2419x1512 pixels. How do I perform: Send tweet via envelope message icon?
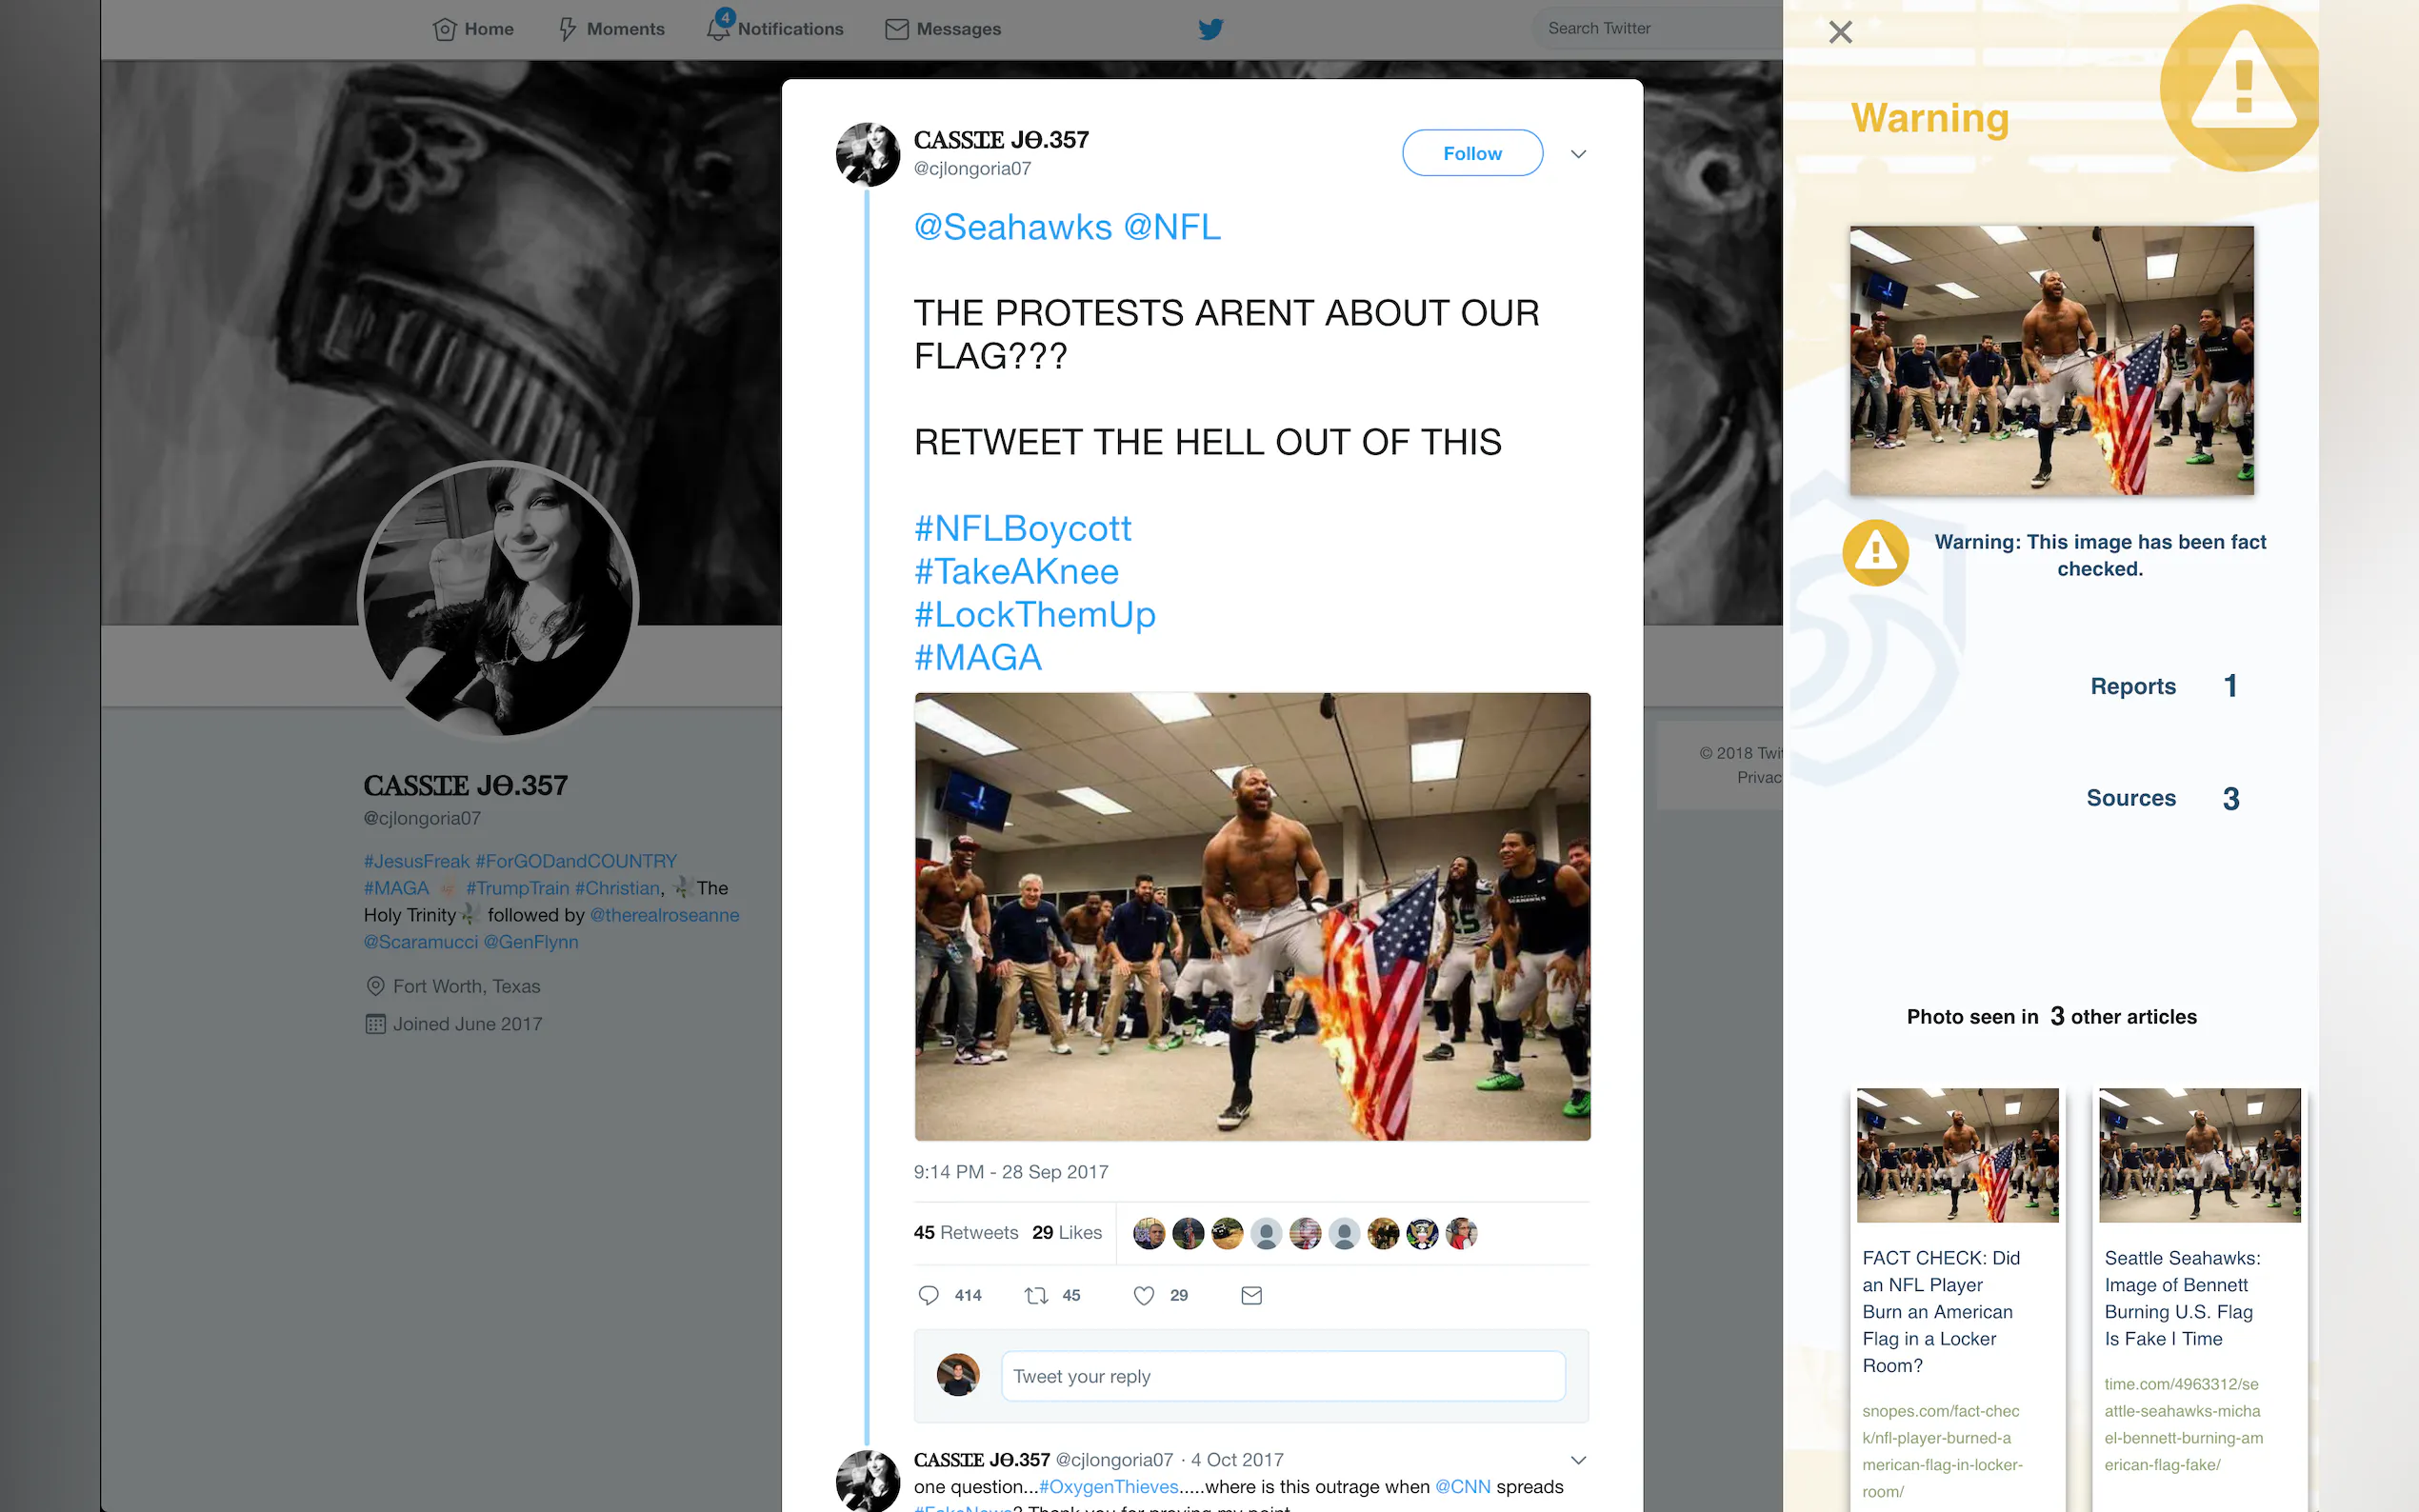click(1251, 1295)
